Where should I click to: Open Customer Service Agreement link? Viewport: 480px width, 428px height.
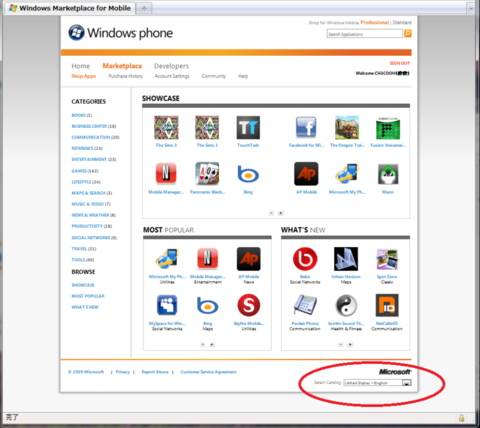coord(208,372)
